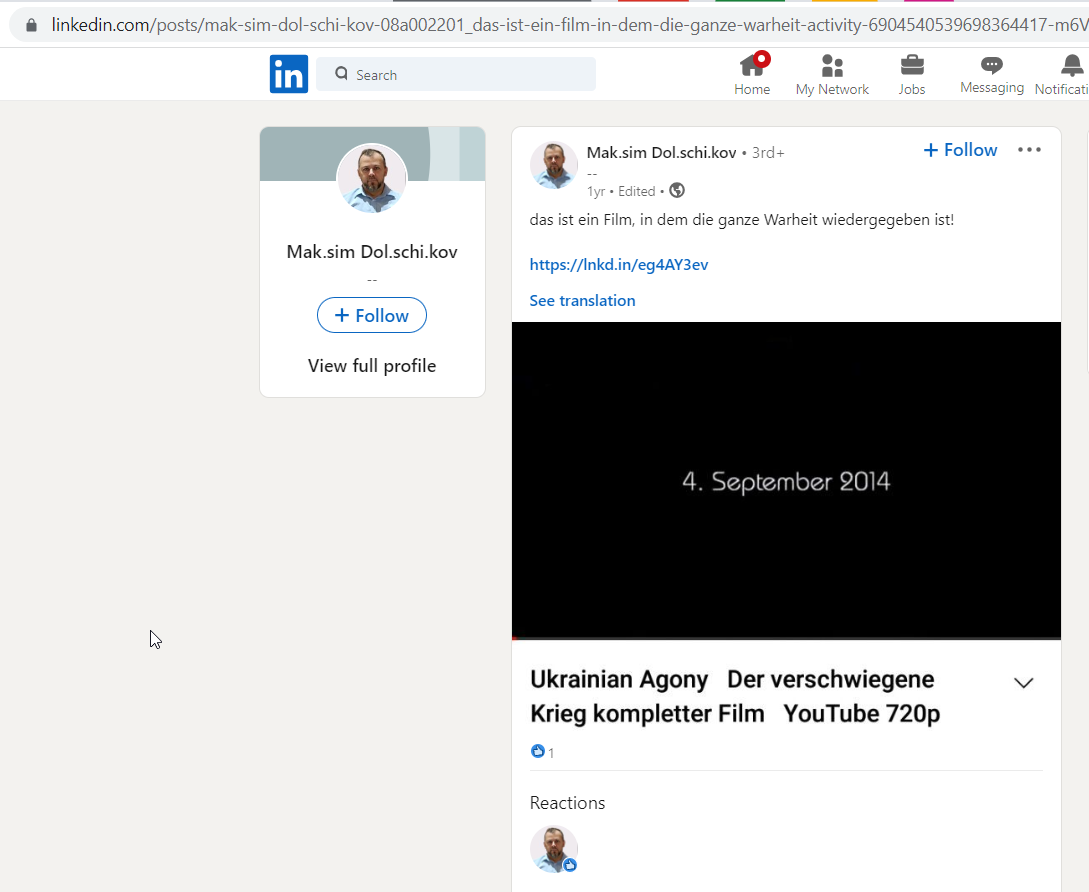
Task: Click the 3rd+ connection degree label
Action: pyautogui.click(x=768, y=153)
